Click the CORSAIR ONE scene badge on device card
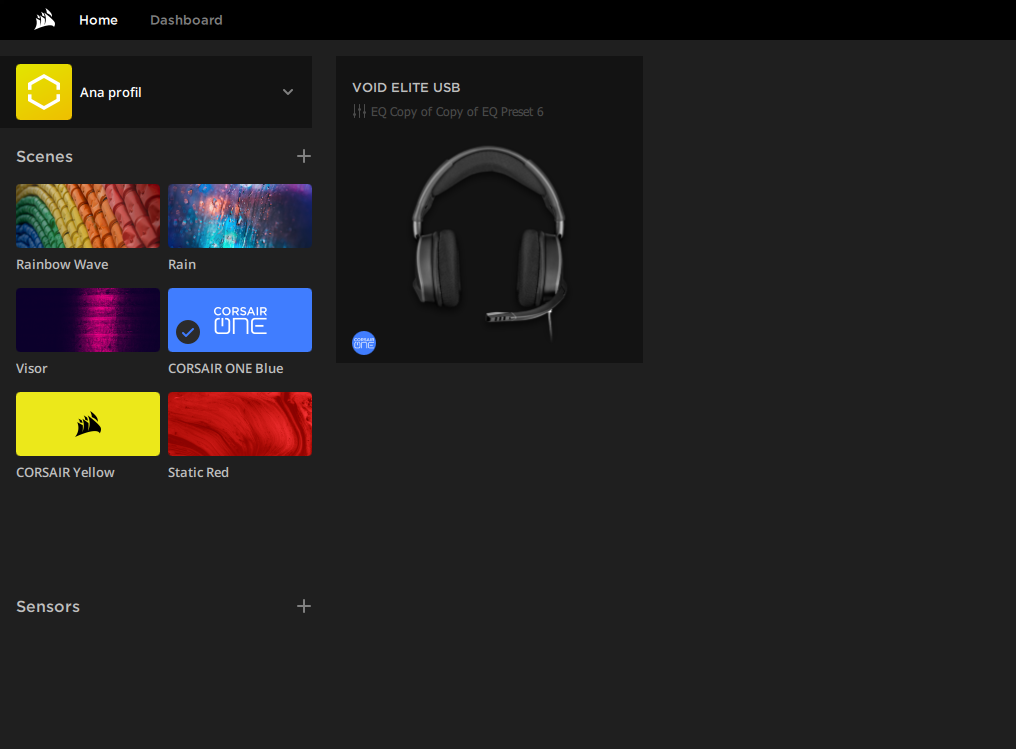This screenshot has height=749, width=1016. [x=364, y=343]
